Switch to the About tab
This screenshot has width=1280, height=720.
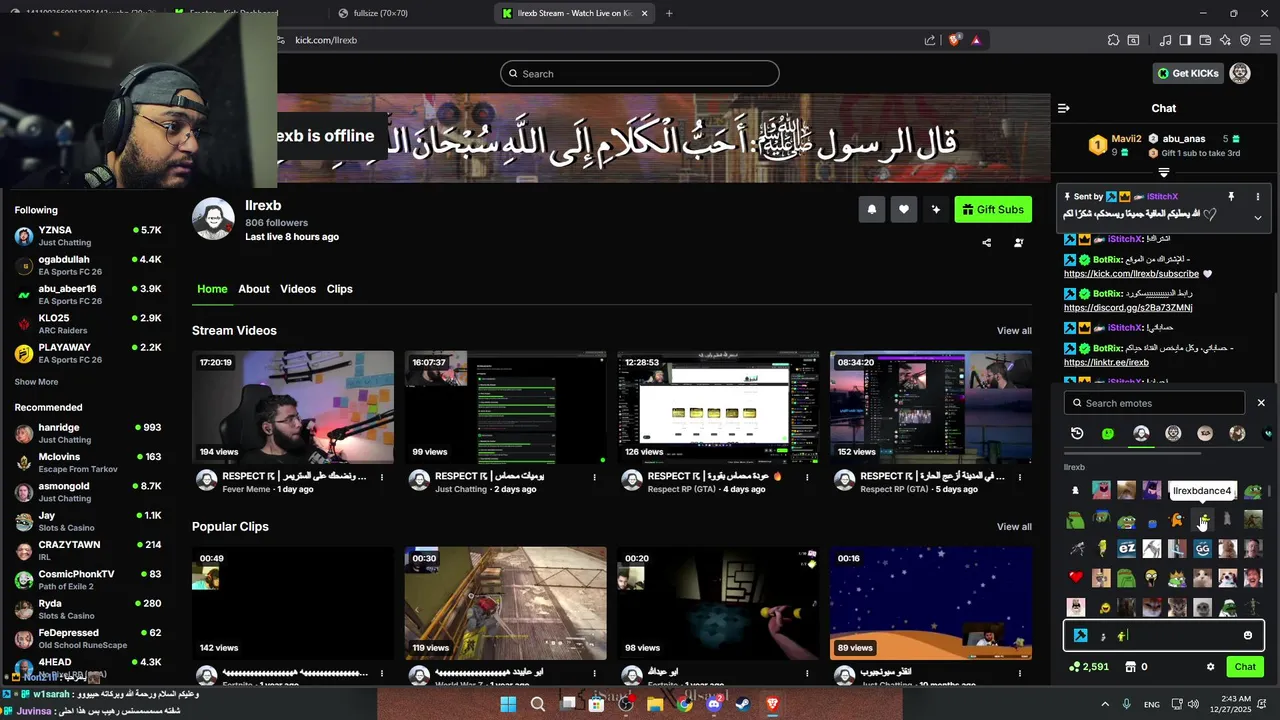[254, 289]
